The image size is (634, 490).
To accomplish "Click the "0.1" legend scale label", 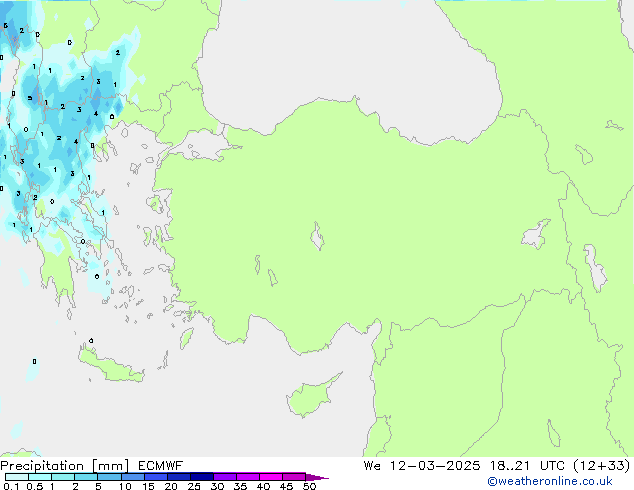I will 11,486.
